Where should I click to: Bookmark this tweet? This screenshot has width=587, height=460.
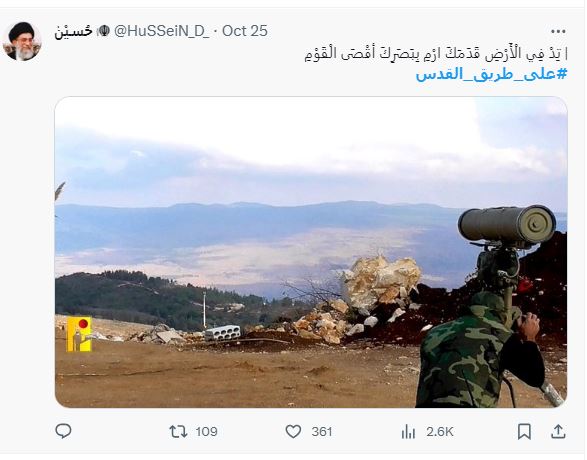coord(524,432)
